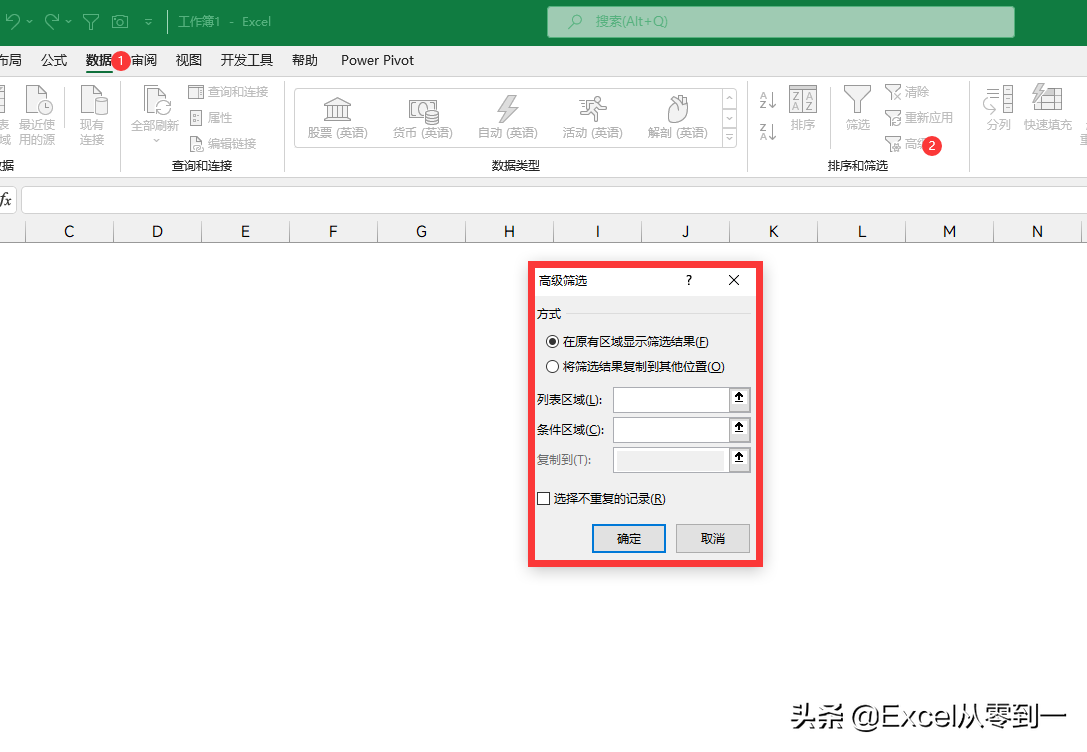The width and height of the screenshot is (1087, 752).
Task: Select 'Filter the list in place' radio button
Action: click(x=553, y=342)
